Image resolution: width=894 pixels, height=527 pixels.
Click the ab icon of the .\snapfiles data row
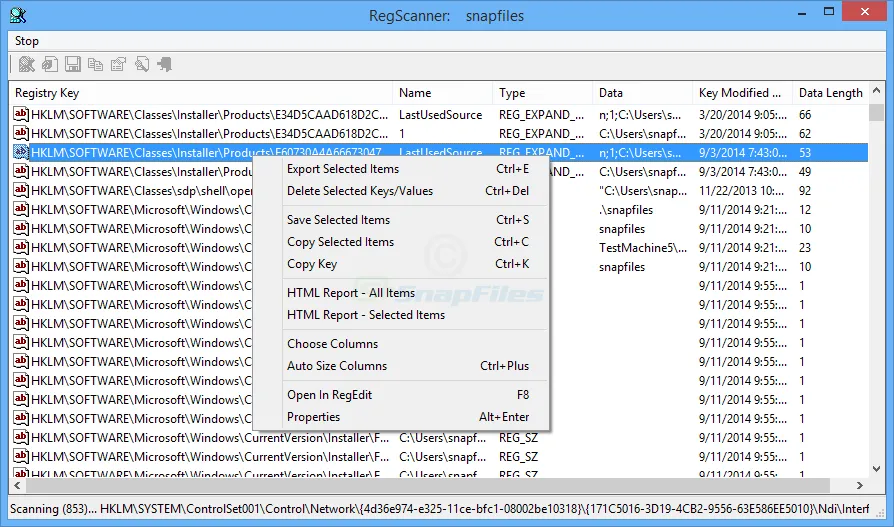click(x=21, y=209)
